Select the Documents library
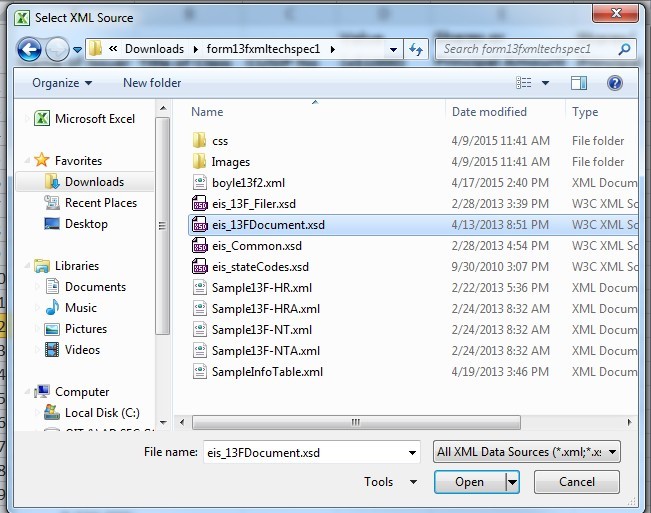Image resolution: width=651 pixels, height=513 pixels. coord(86,287)
